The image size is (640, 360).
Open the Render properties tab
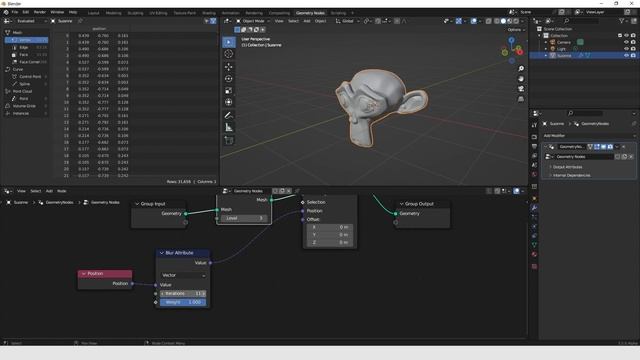534,137
